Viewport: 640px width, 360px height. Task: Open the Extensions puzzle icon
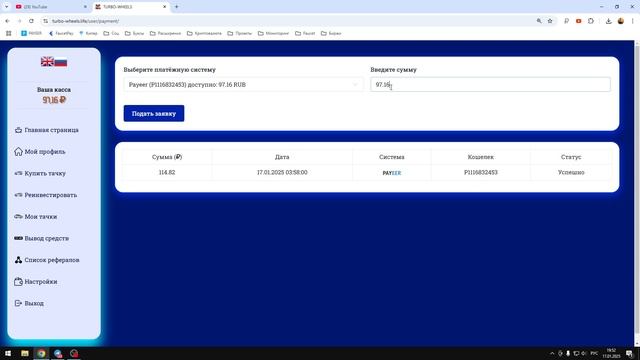tap(591, 21)
